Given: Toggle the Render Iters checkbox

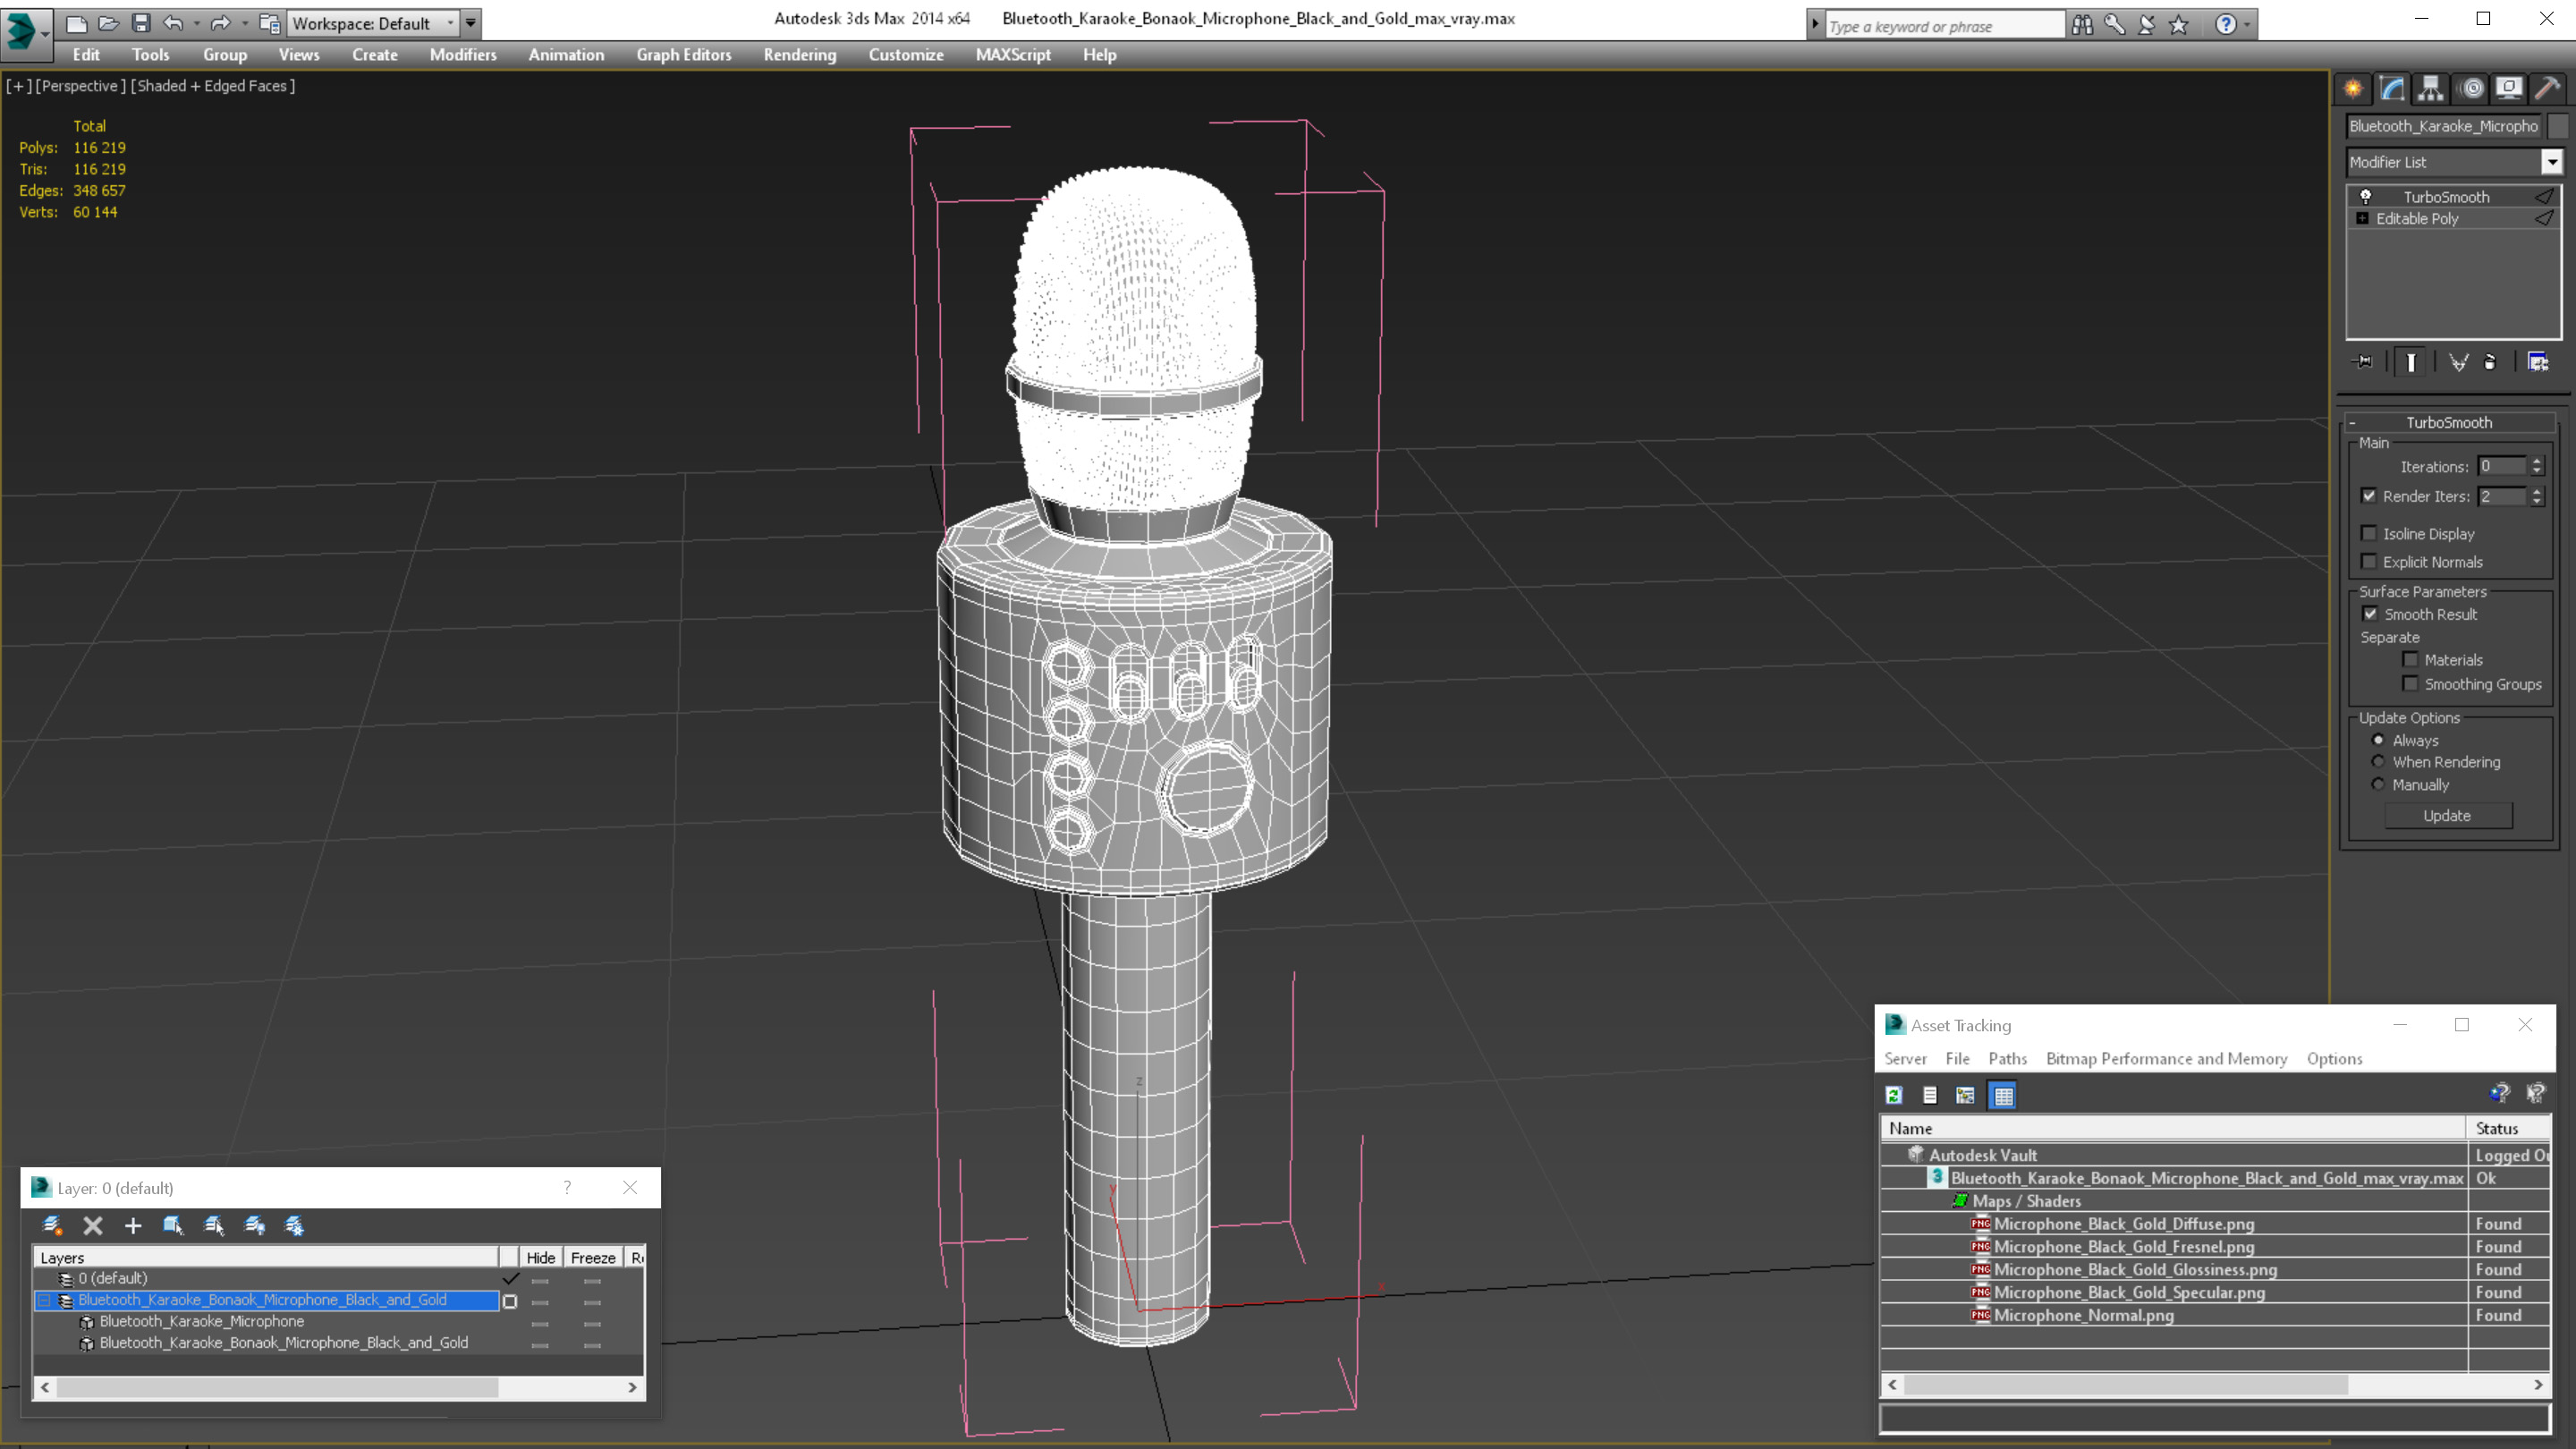Looking at the screenshot, I should pos(2369,496).
